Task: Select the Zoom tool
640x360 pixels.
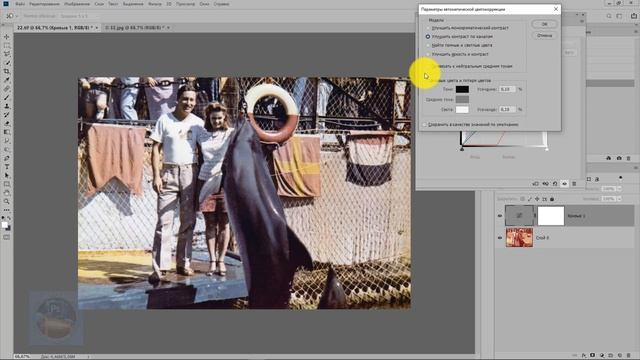Action: 7,201
